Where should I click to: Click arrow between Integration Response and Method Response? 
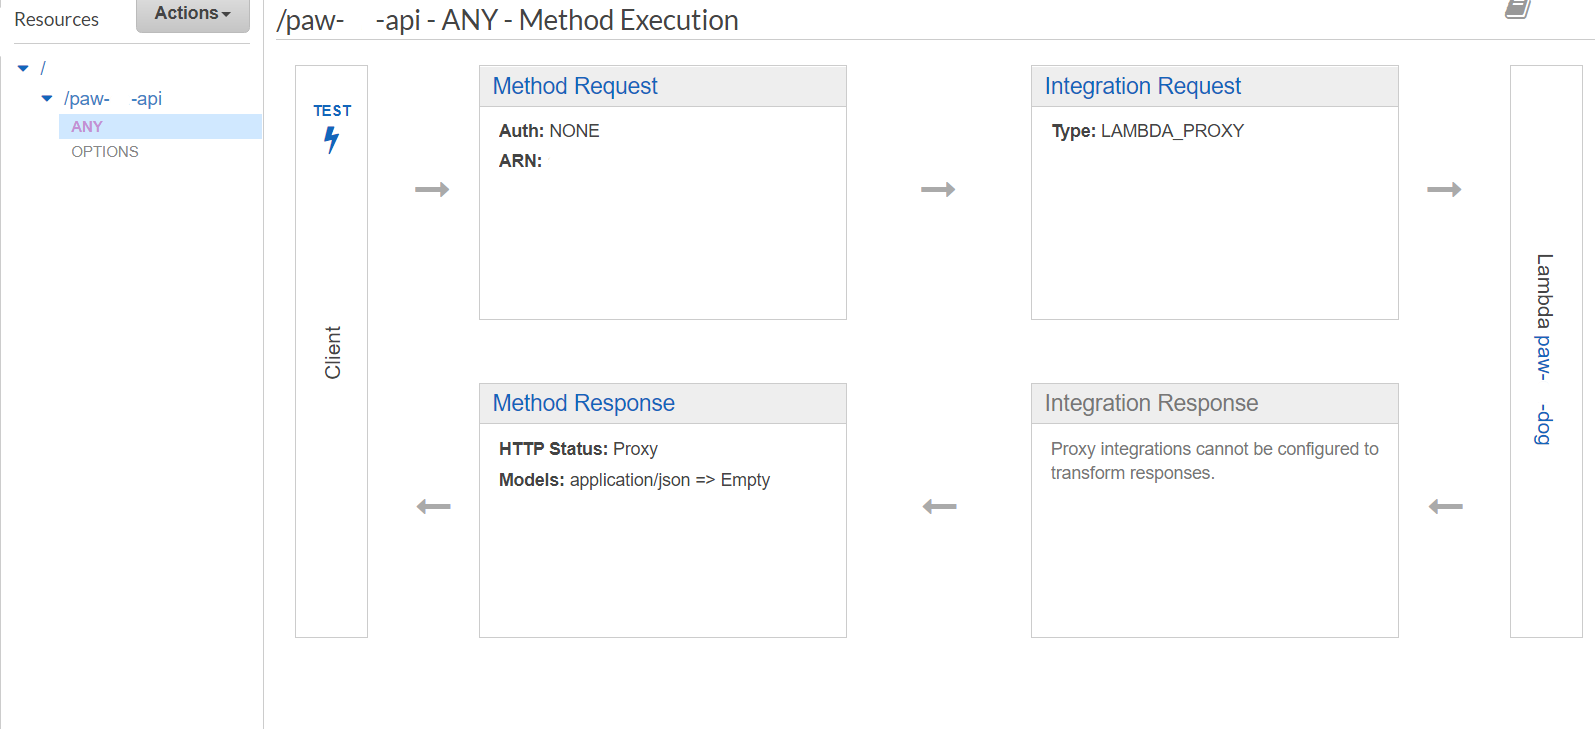939,507
